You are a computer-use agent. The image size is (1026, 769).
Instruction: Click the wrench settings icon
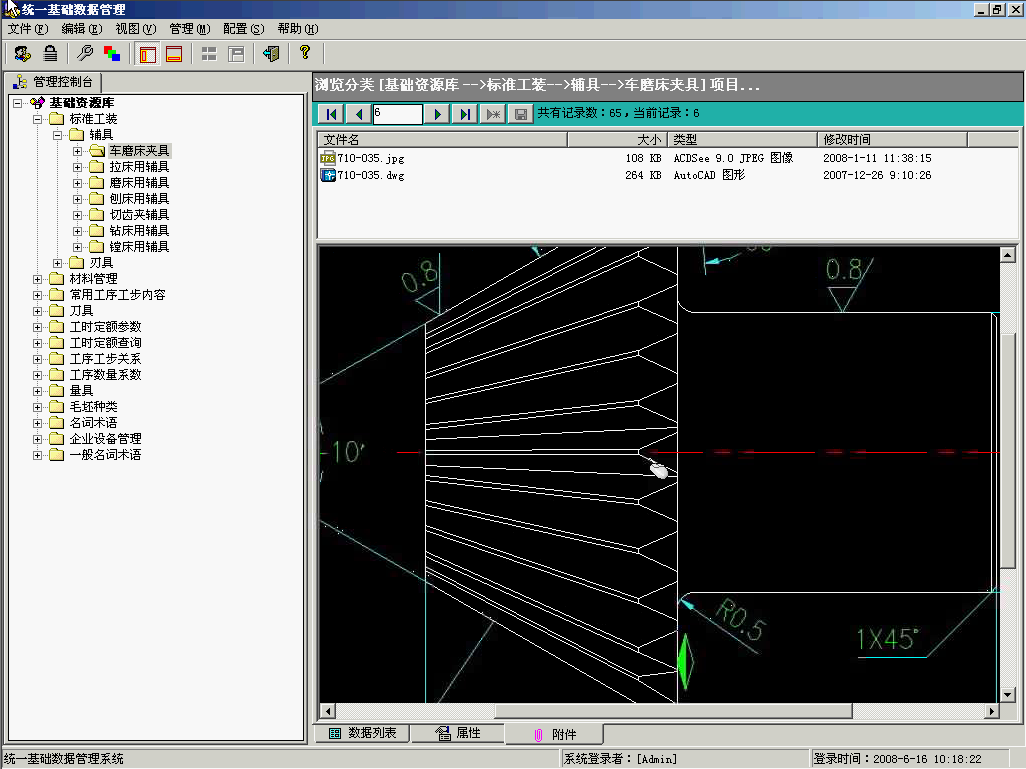click(x=86, y=54)
